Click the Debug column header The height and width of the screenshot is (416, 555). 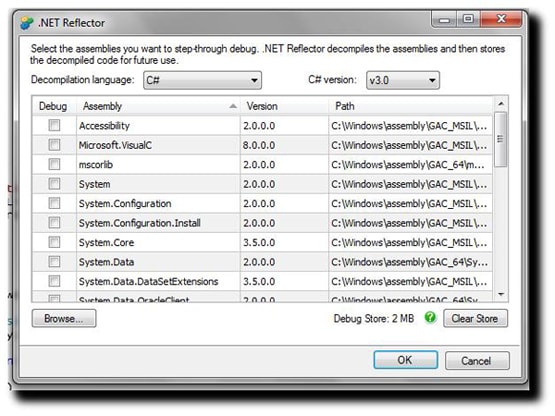click(x=53, y=106)
